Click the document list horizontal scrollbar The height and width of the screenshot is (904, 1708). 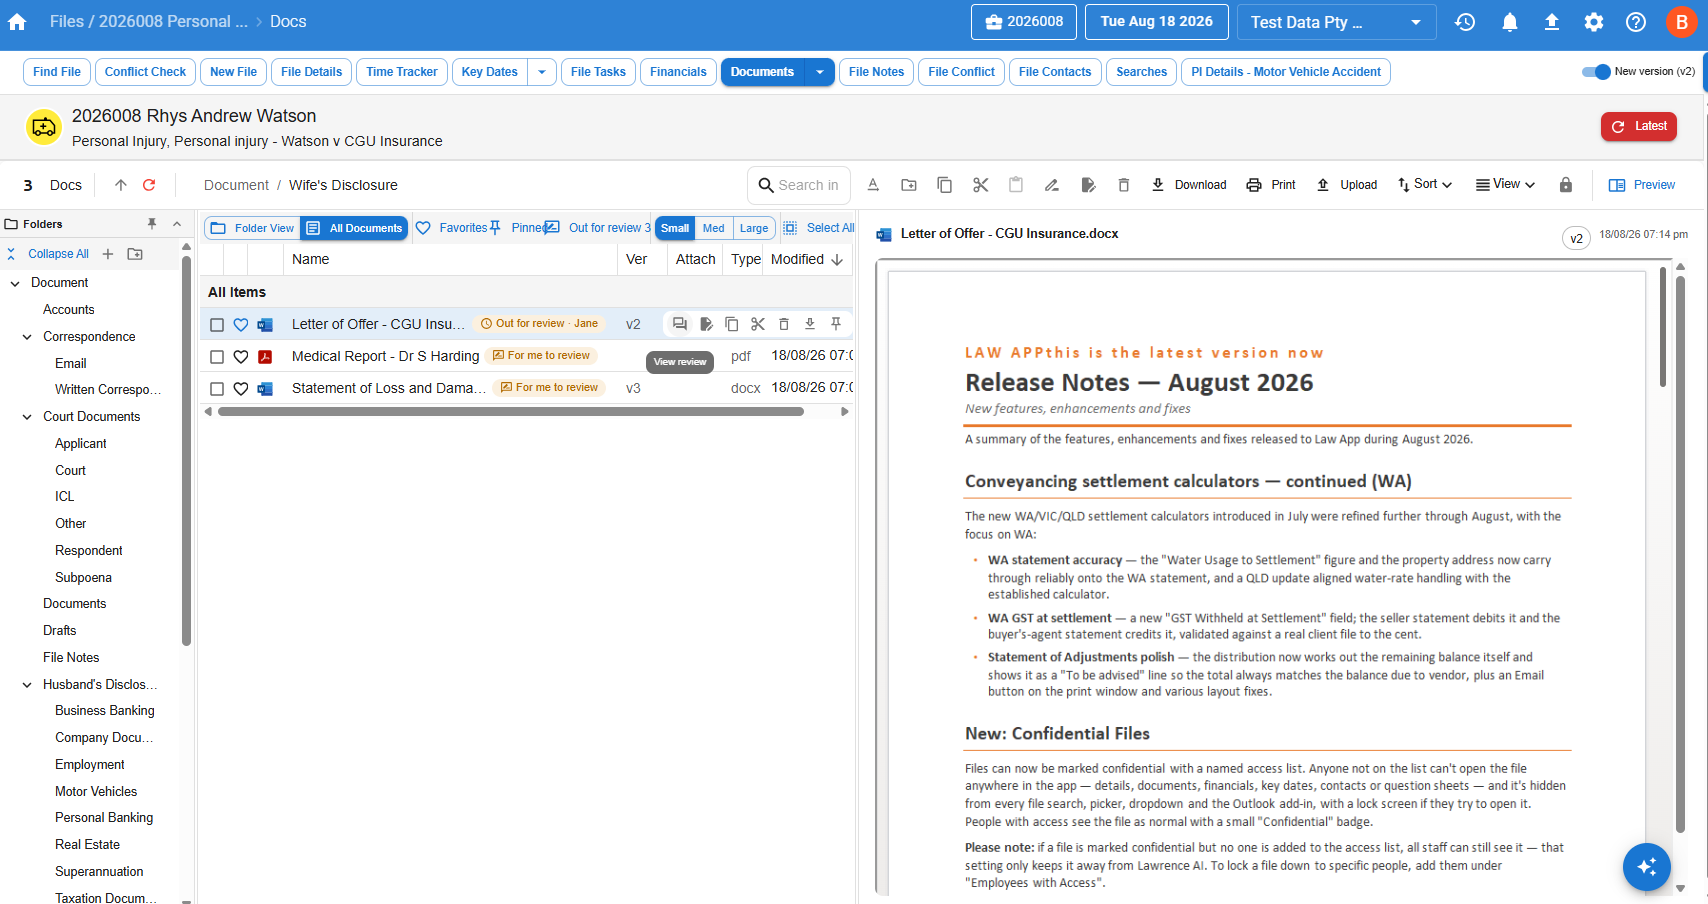pyautogui.click(x=511, y=411)
